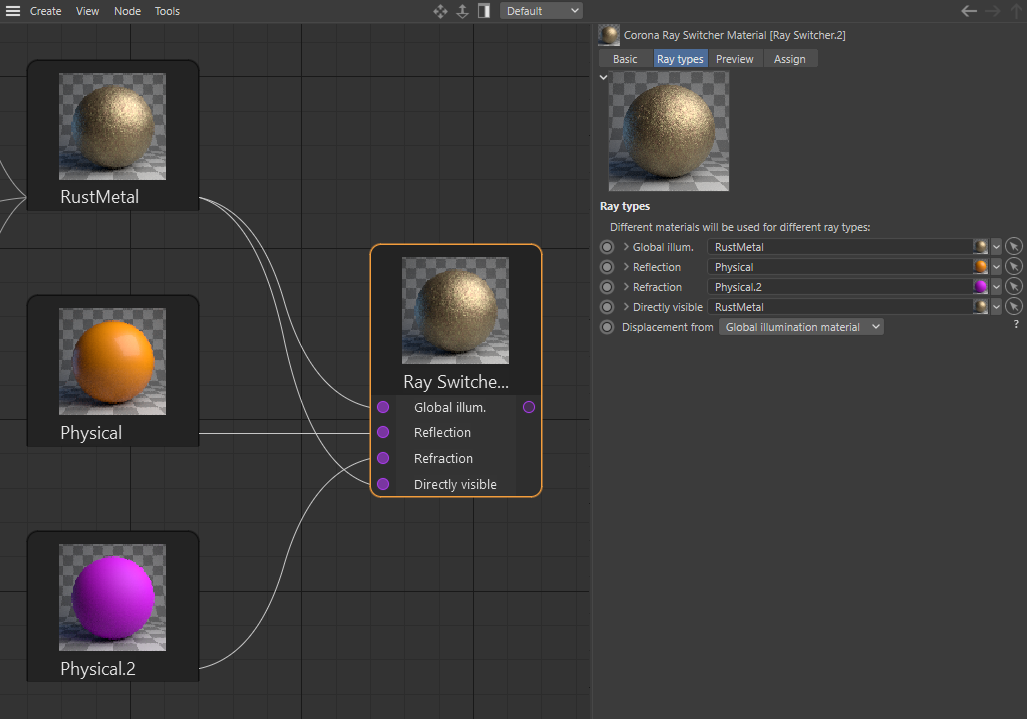The width and height of the screenshot is (1027, 719).
Task: Expand the Directly visible parameter
Action: [626, 306]
